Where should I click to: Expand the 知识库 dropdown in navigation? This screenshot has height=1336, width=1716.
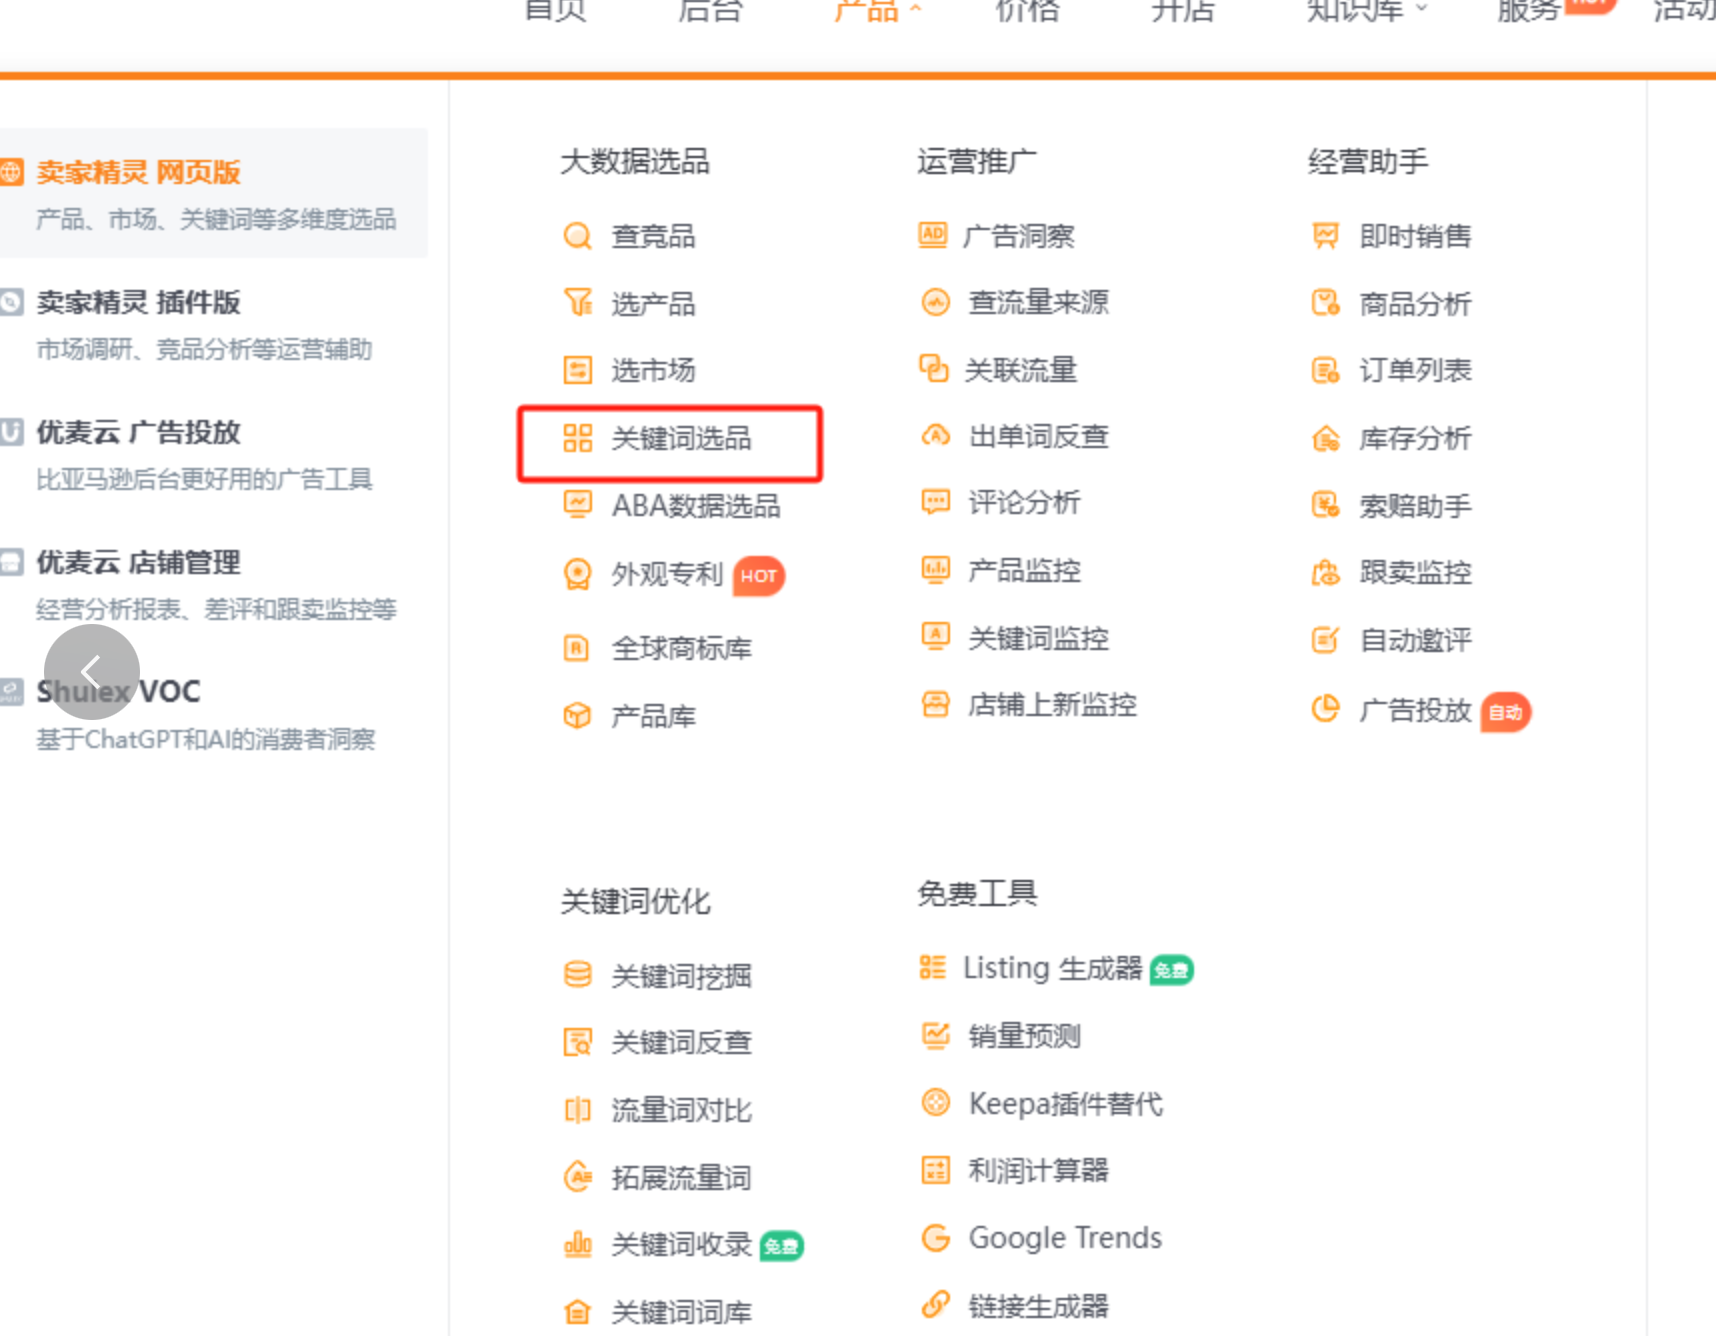click(1367, 10)
